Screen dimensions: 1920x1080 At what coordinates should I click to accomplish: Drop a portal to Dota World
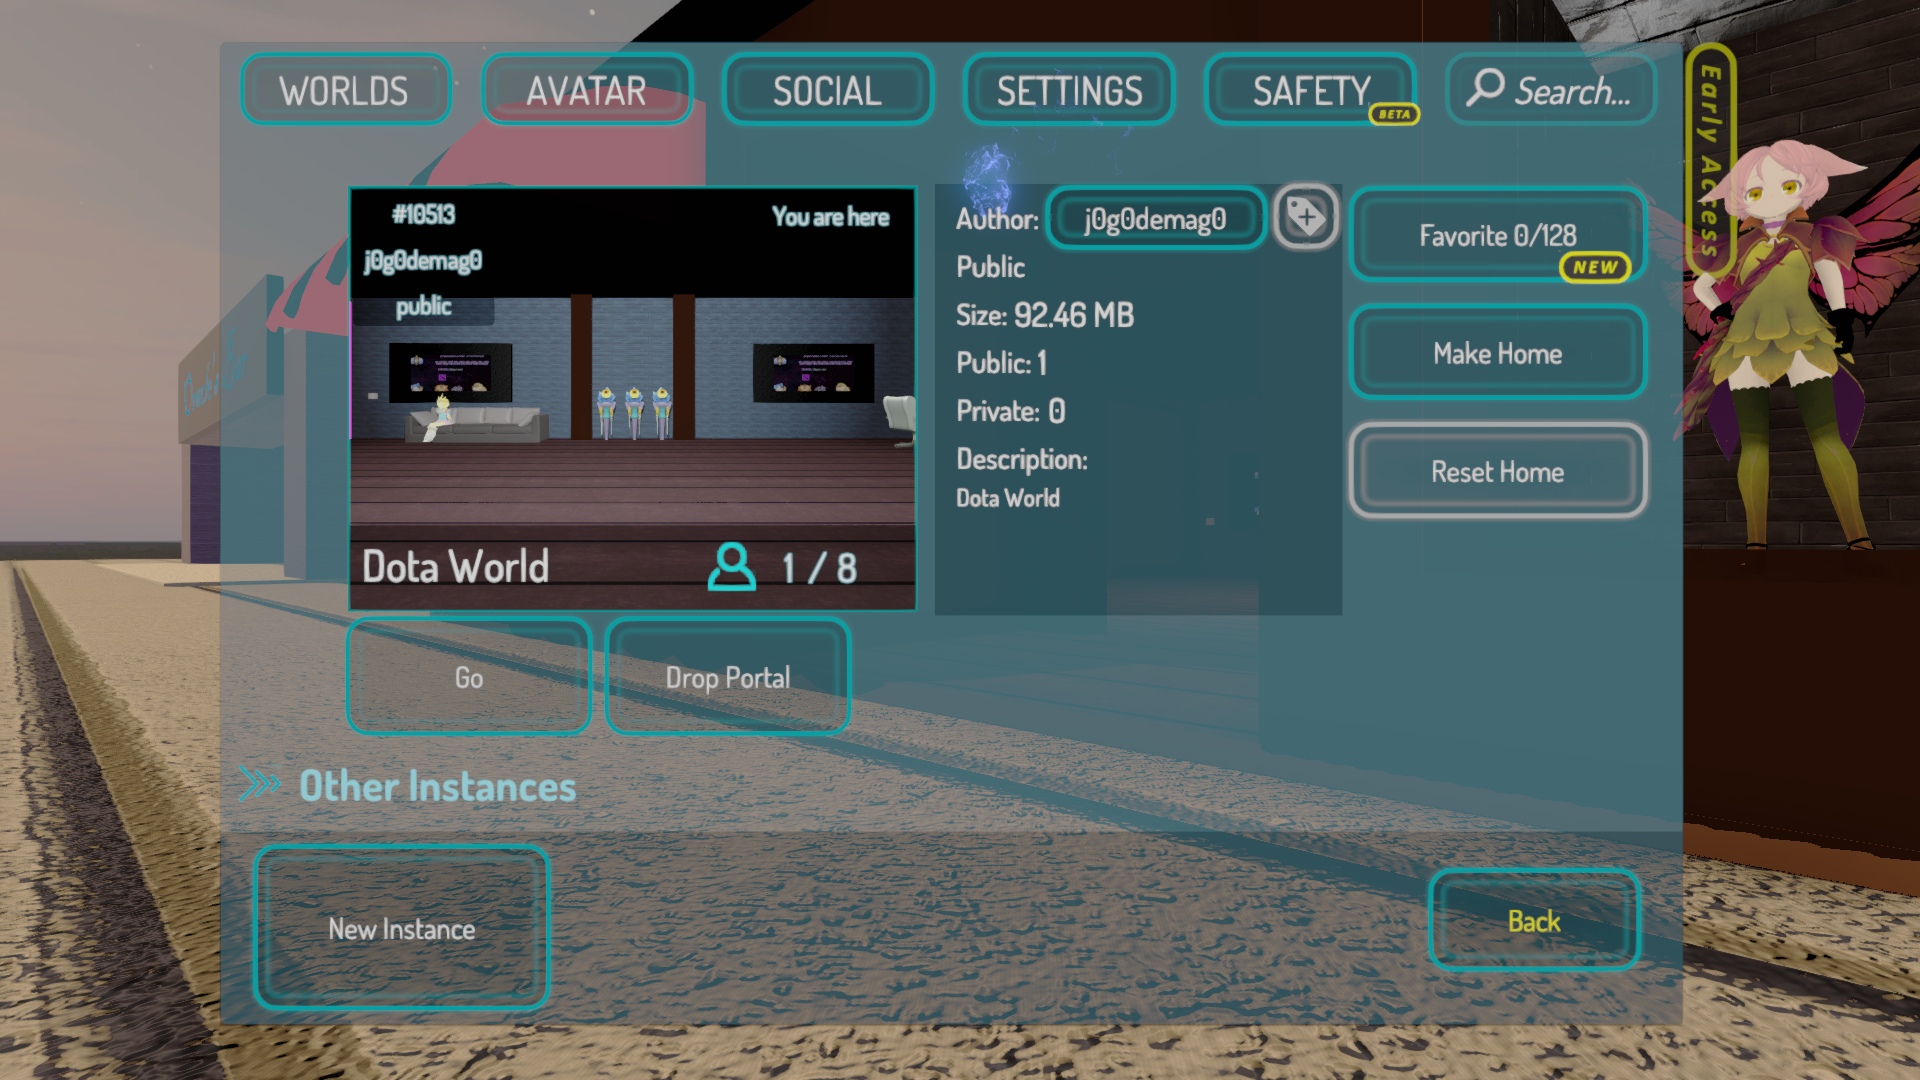pos(727,677)
